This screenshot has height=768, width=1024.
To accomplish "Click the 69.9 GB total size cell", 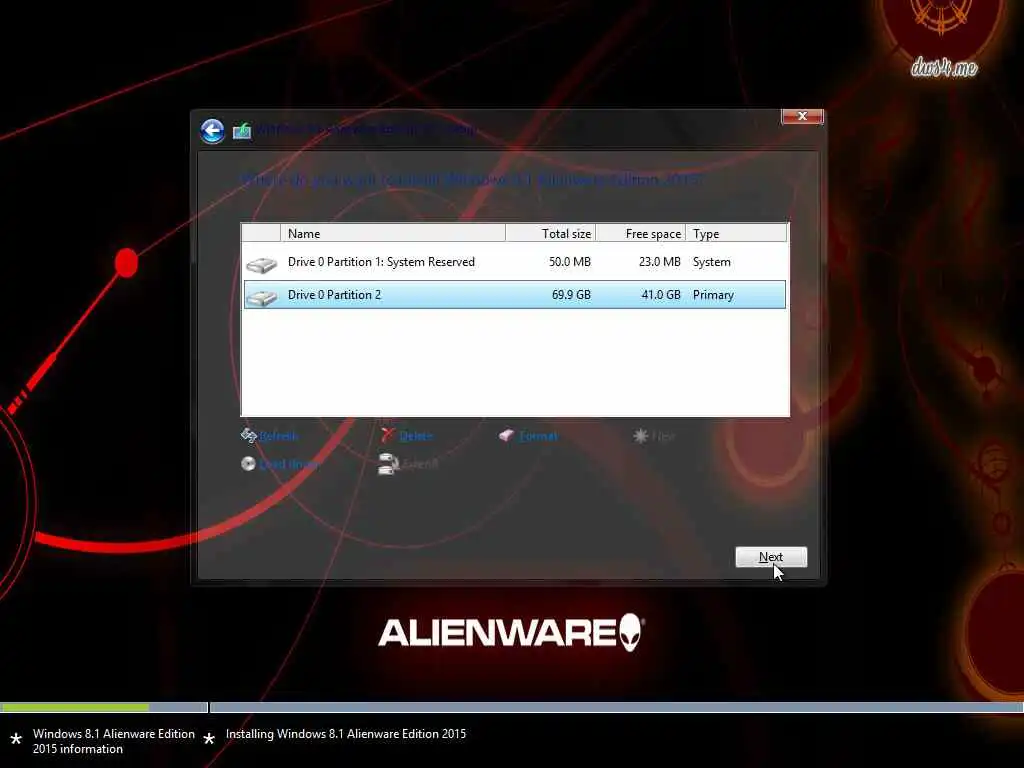I will click(x=571, y=295).
